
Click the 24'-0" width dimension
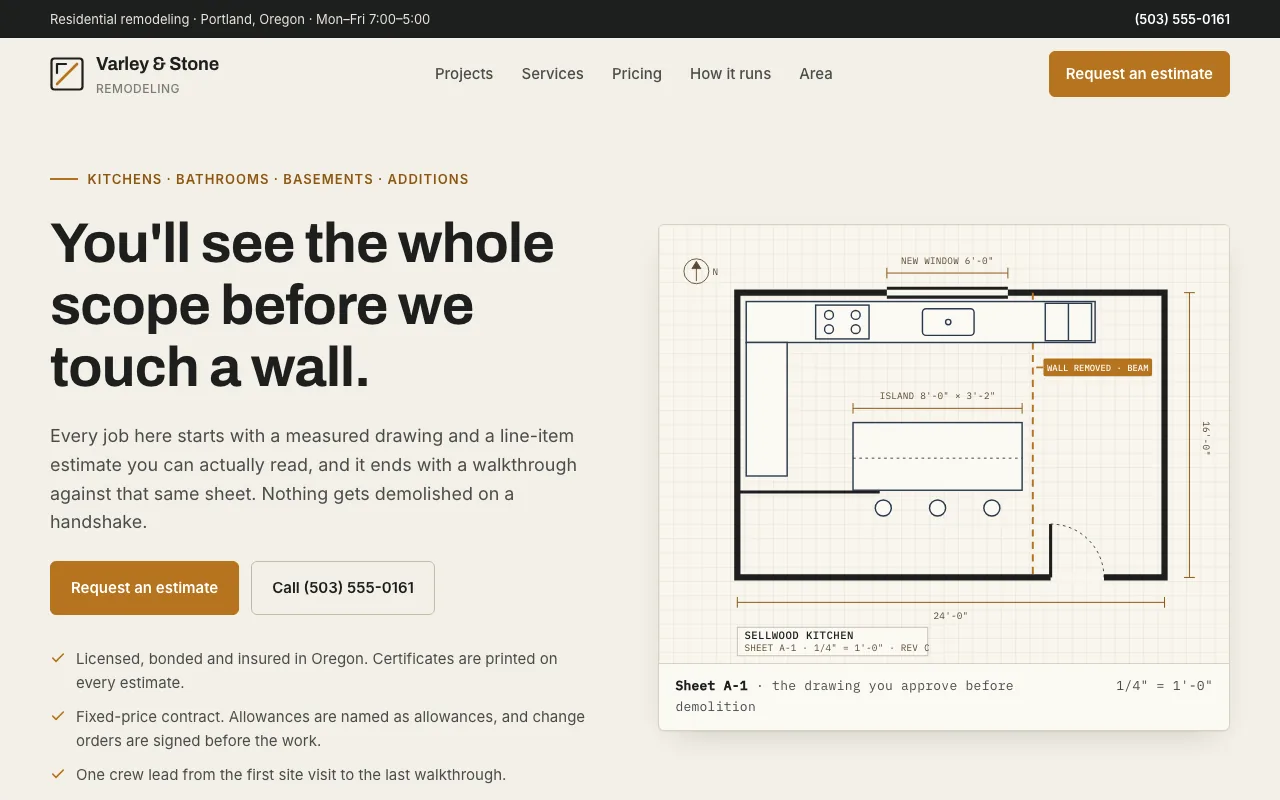(x=950, y=616)
